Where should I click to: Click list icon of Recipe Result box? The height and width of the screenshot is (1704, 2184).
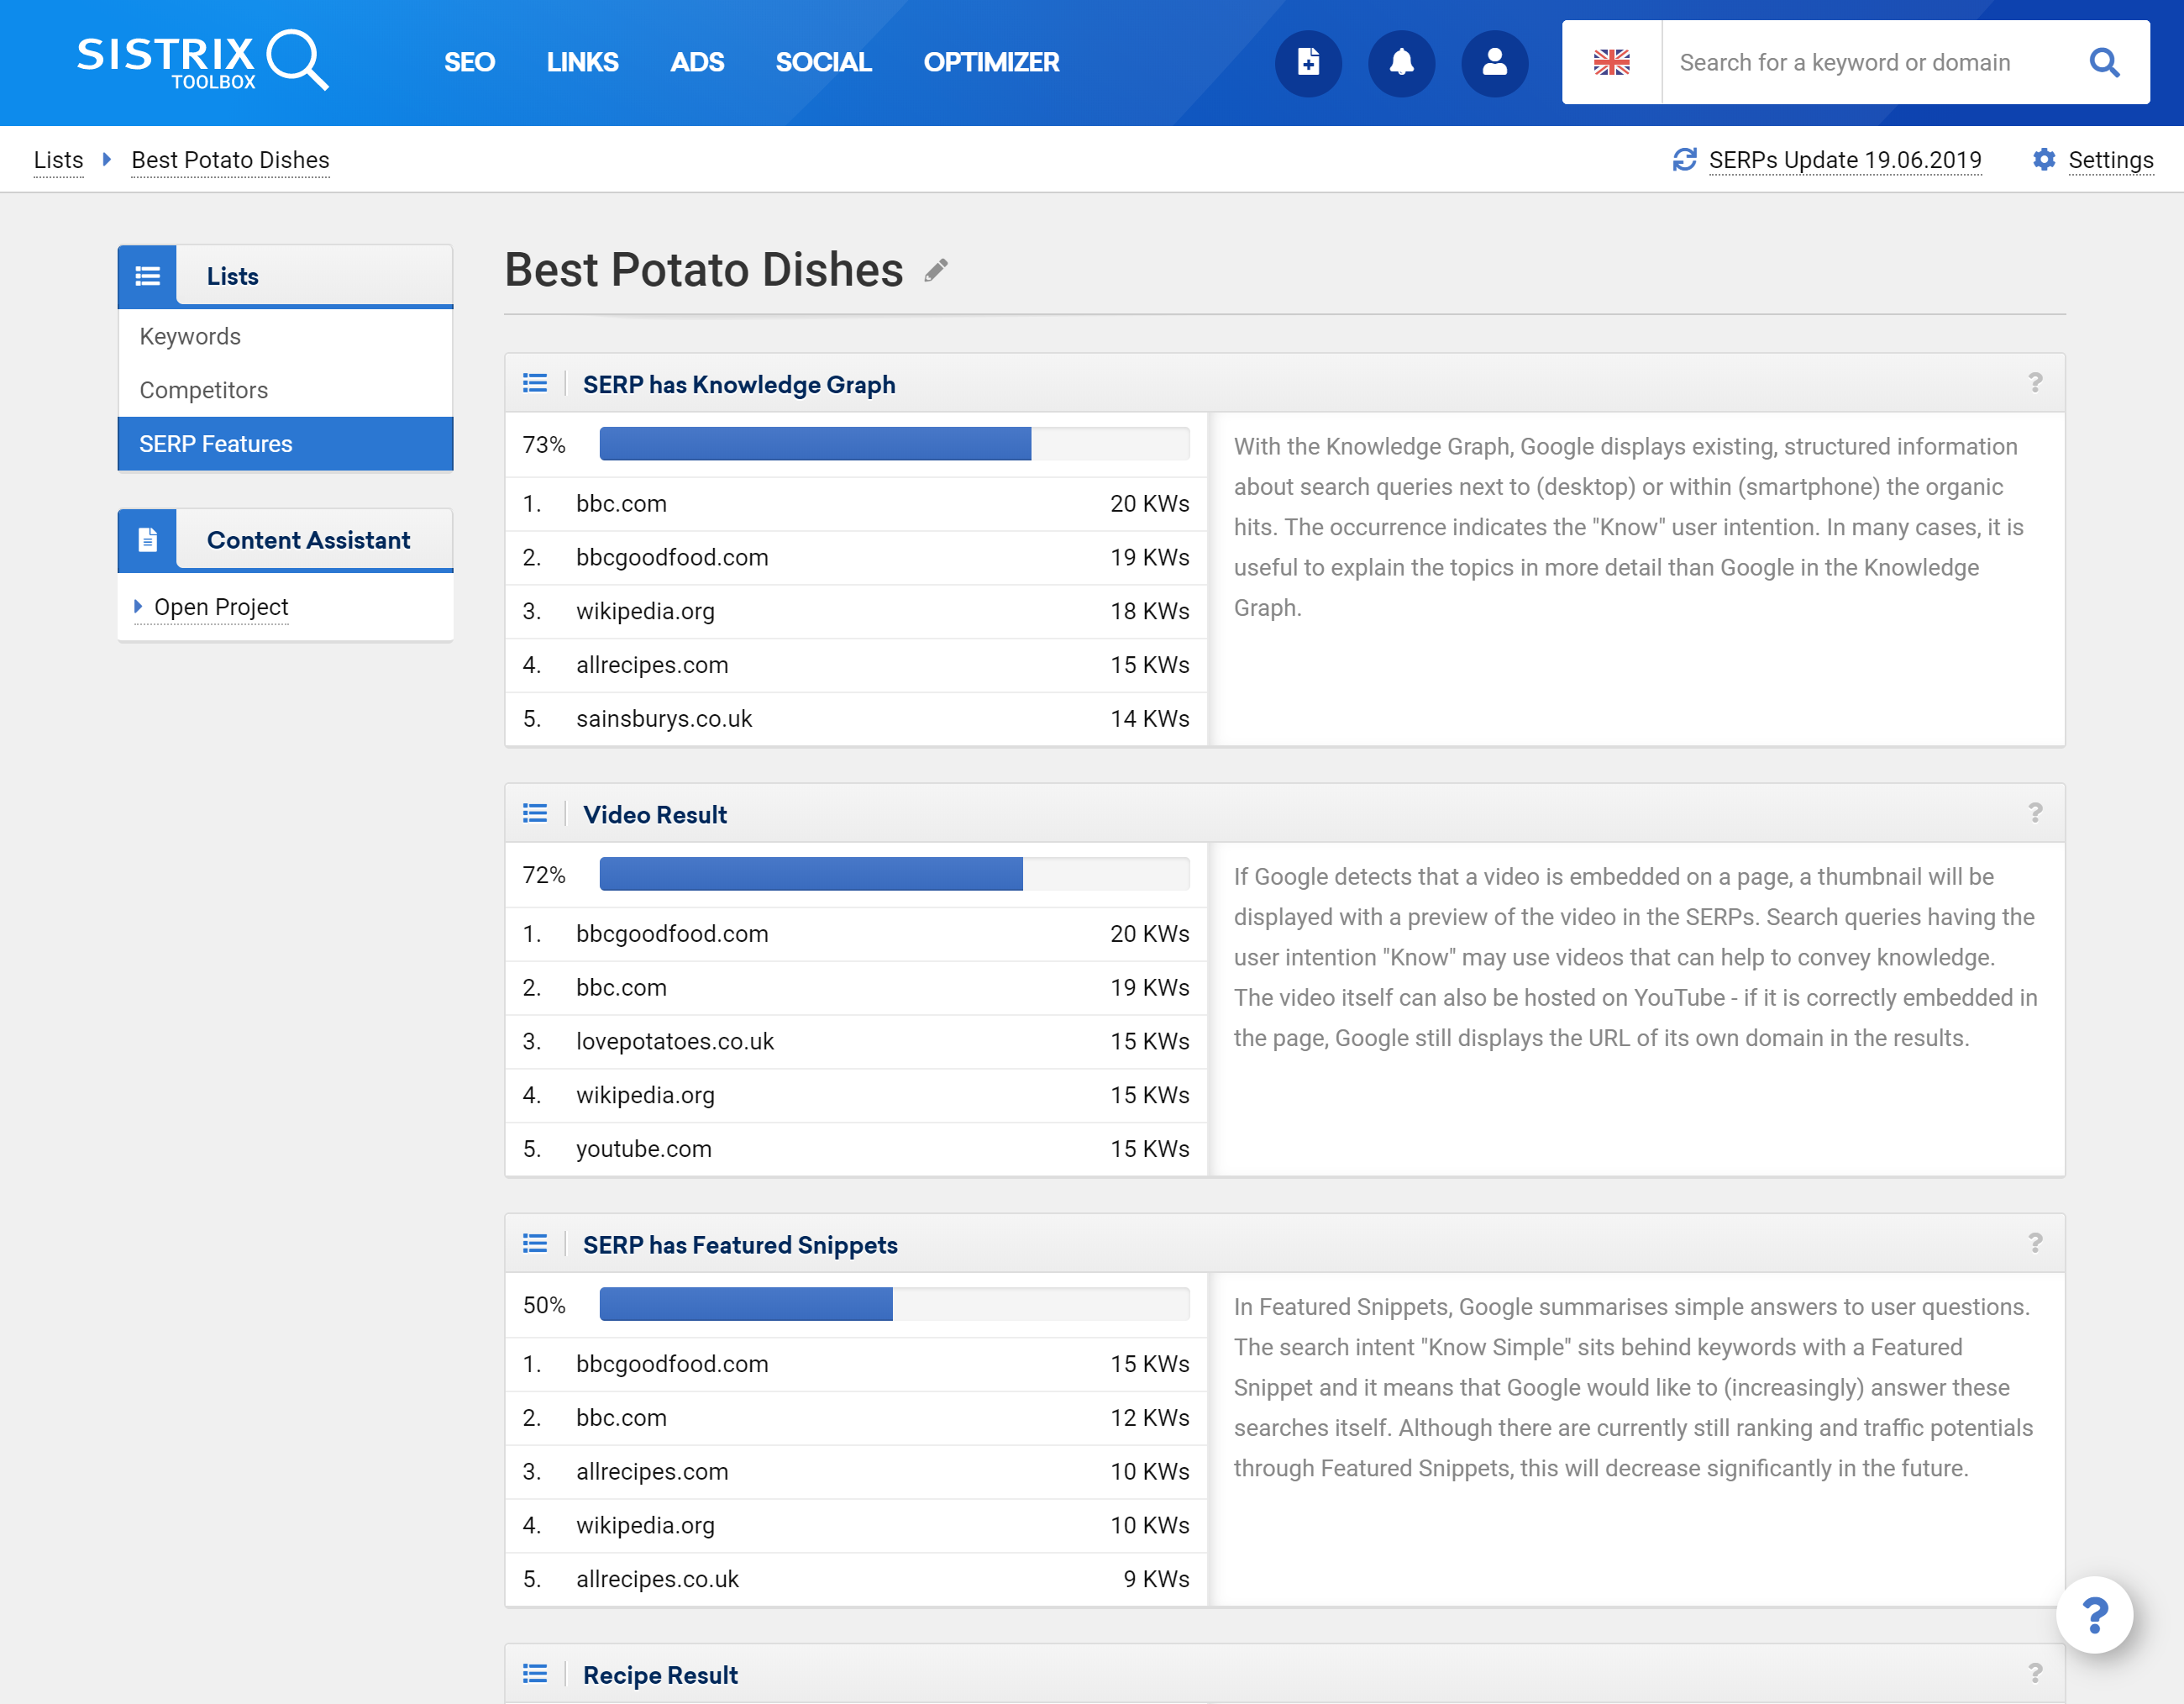pos(535,1674)
